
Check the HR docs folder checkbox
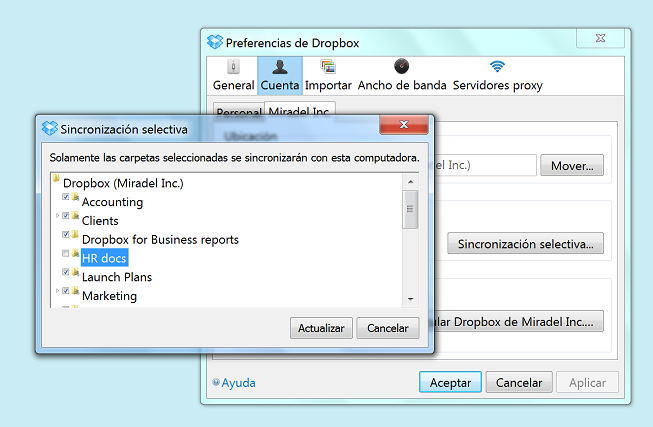pos(65,253)
